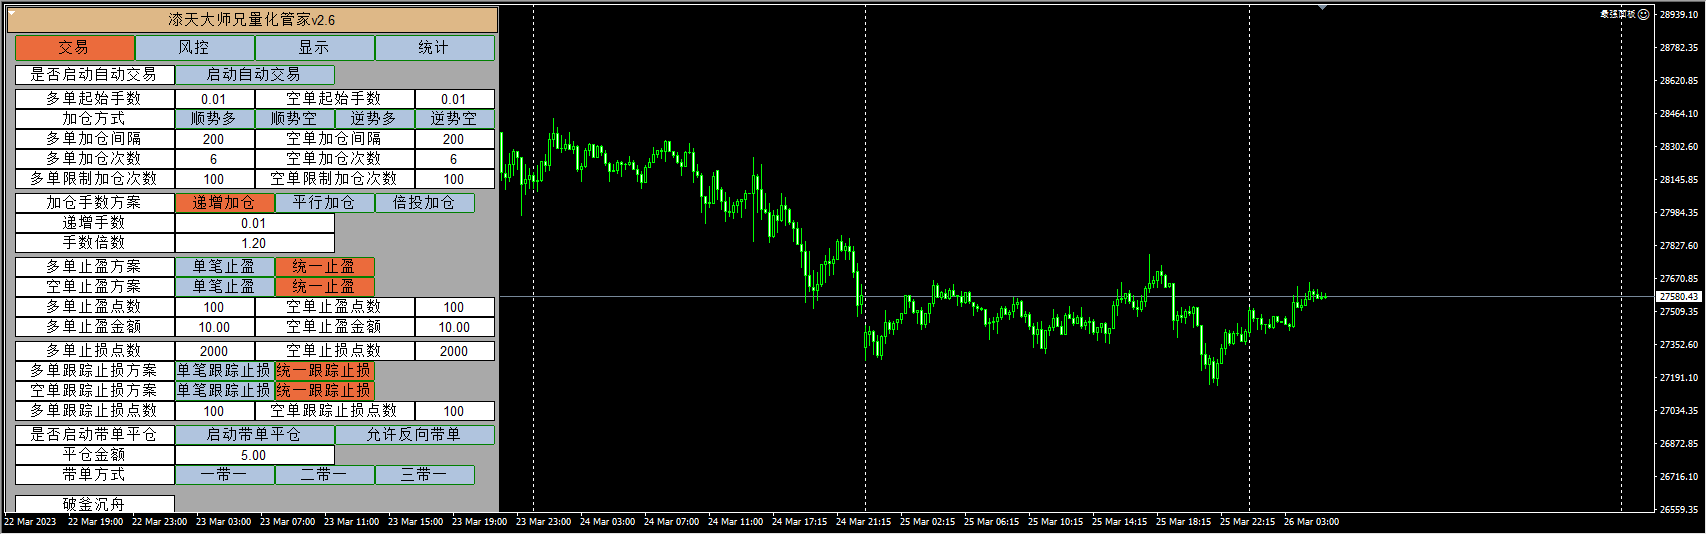
Task: Click the 破釜沉舟 label
Action: click(x=95, y=504)
